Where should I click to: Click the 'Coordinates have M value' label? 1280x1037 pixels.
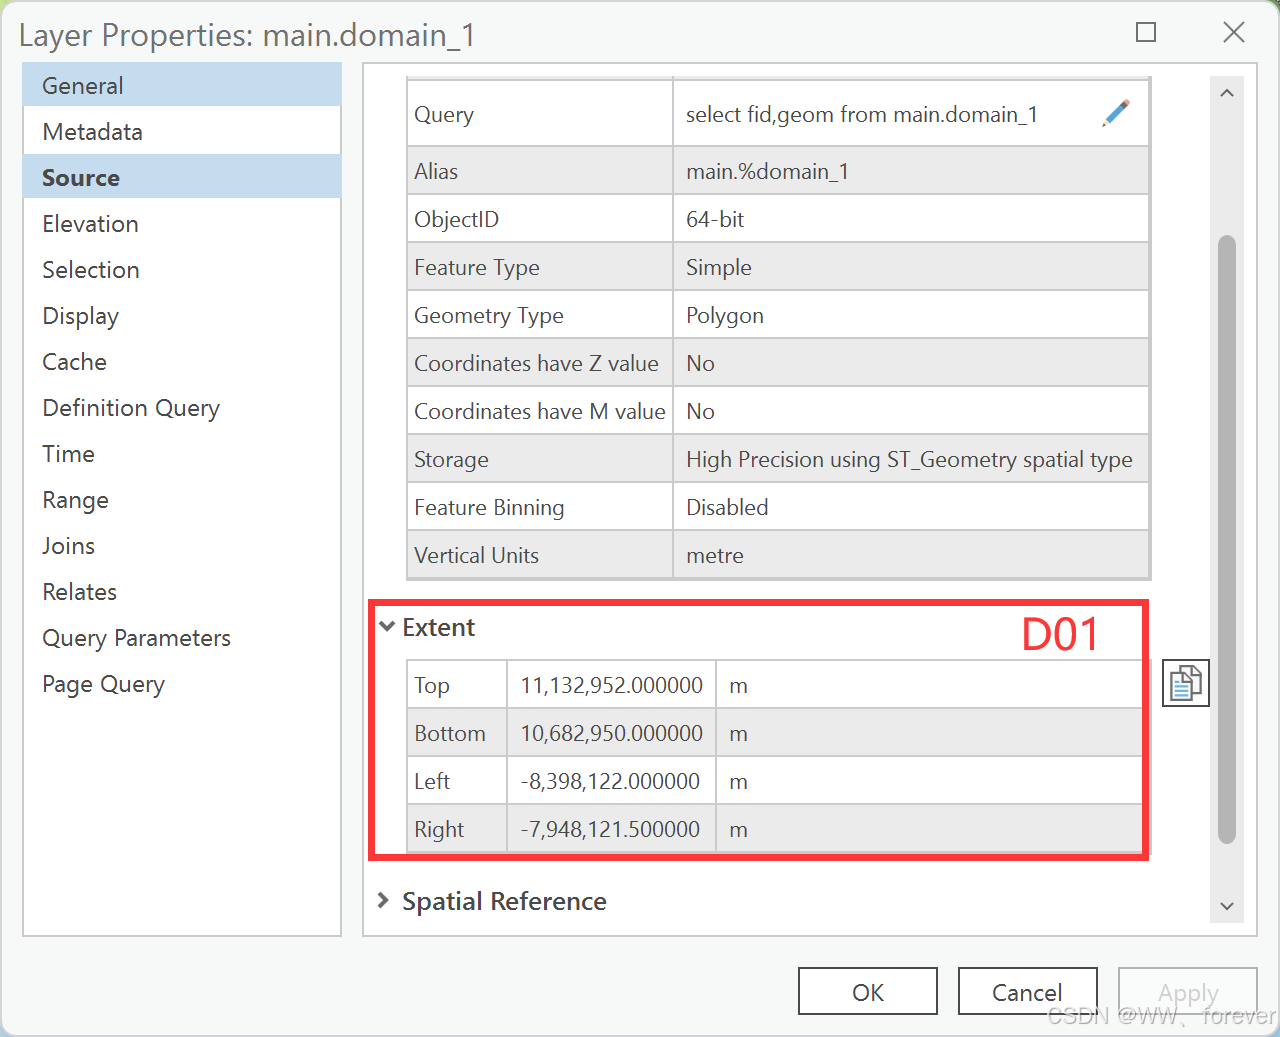(x=540, y=411)
